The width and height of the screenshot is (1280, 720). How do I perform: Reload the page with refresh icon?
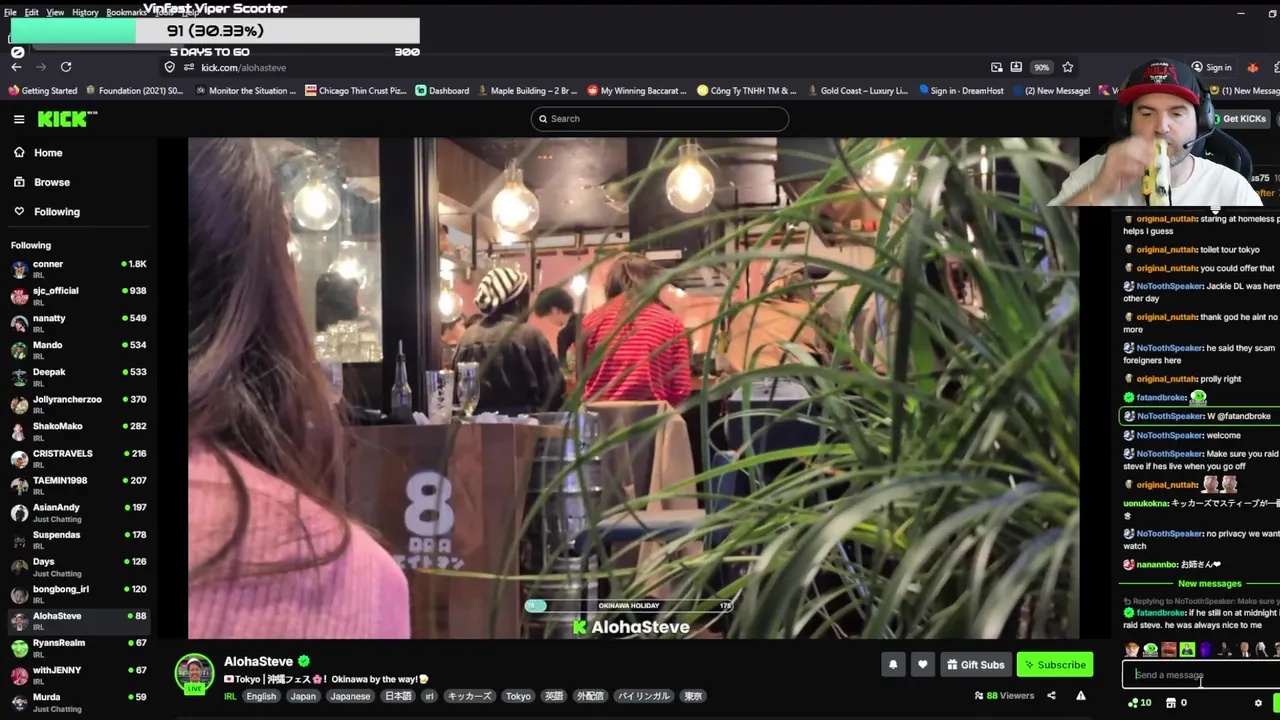pyautogui.click(x=66, y=67)
